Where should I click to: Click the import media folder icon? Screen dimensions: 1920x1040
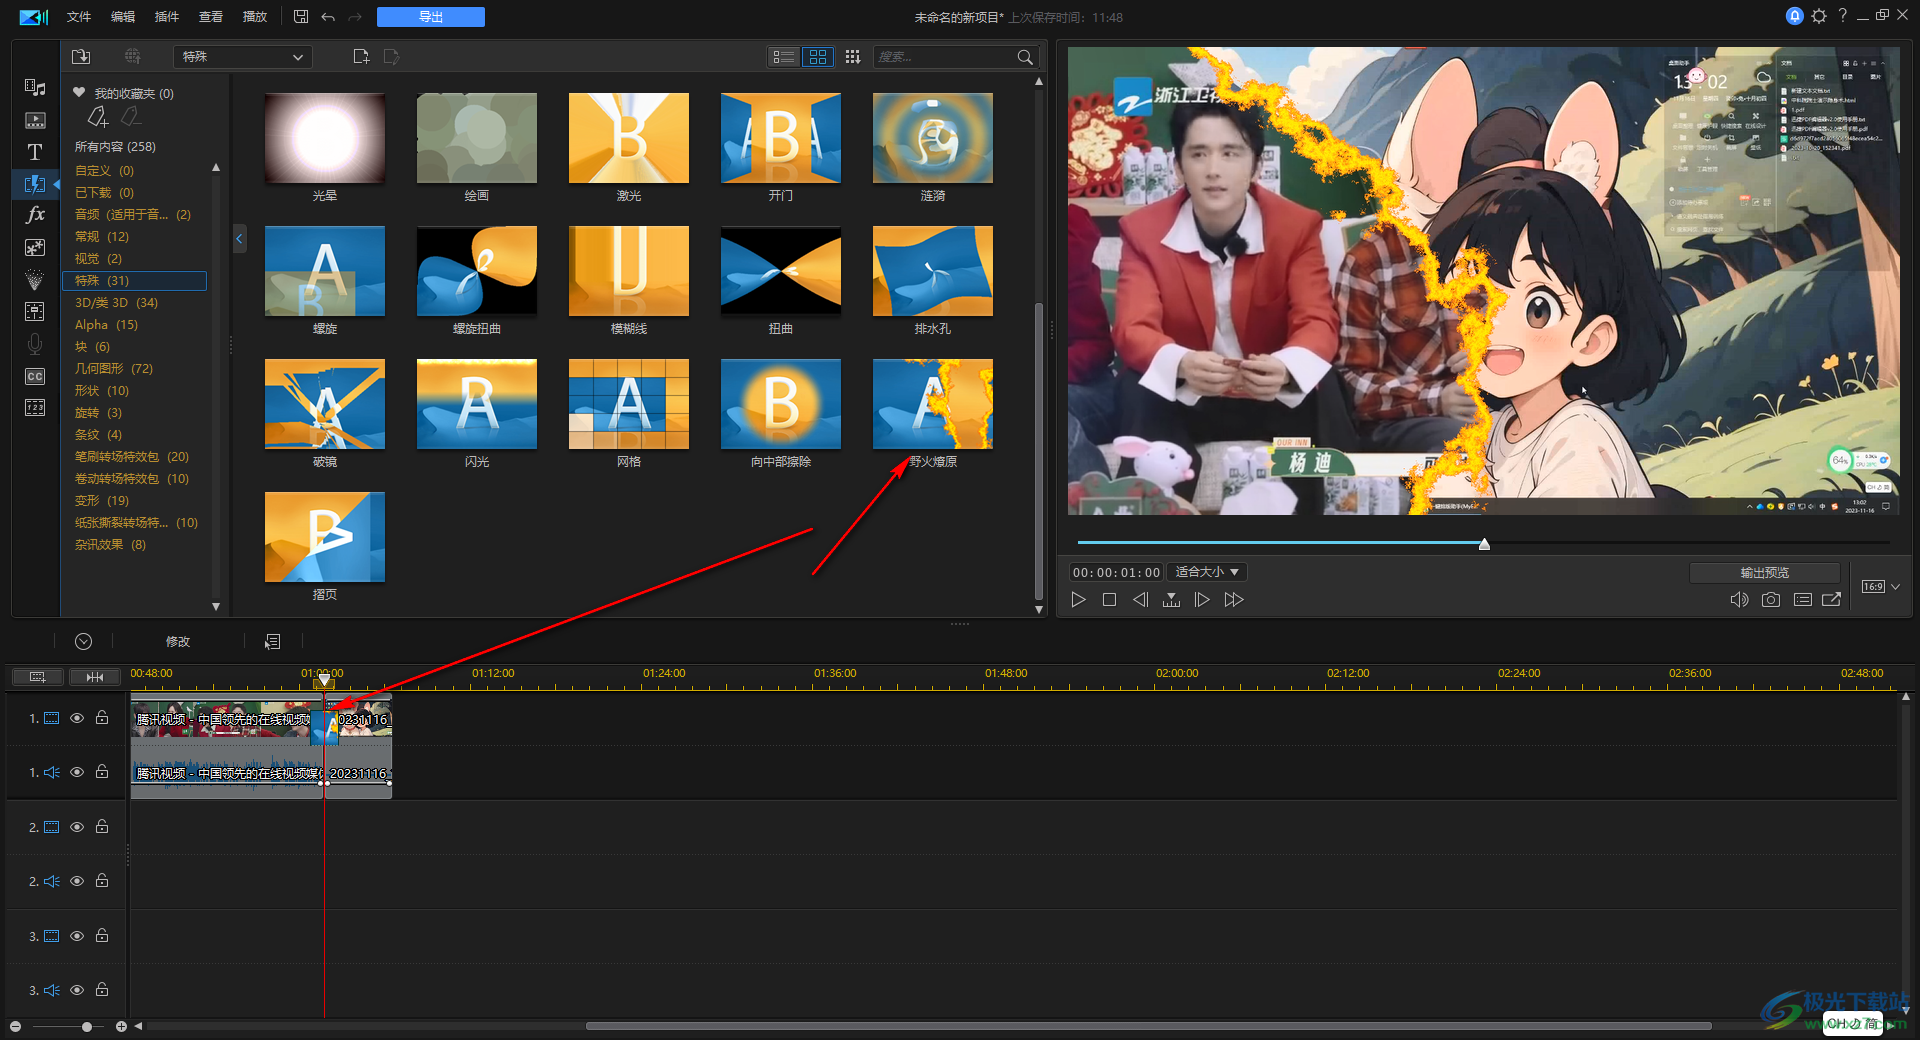tap(81, 57)
